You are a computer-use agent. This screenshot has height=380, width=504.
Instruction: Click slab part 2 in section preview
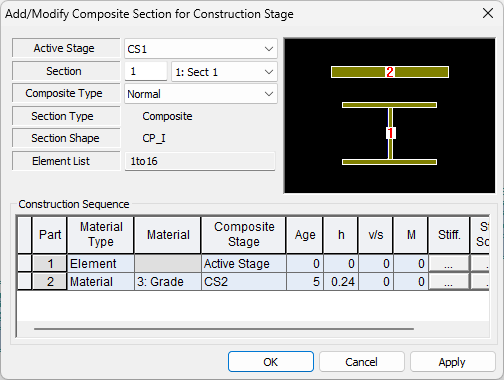pyautogui.click(x=390, y=72)
